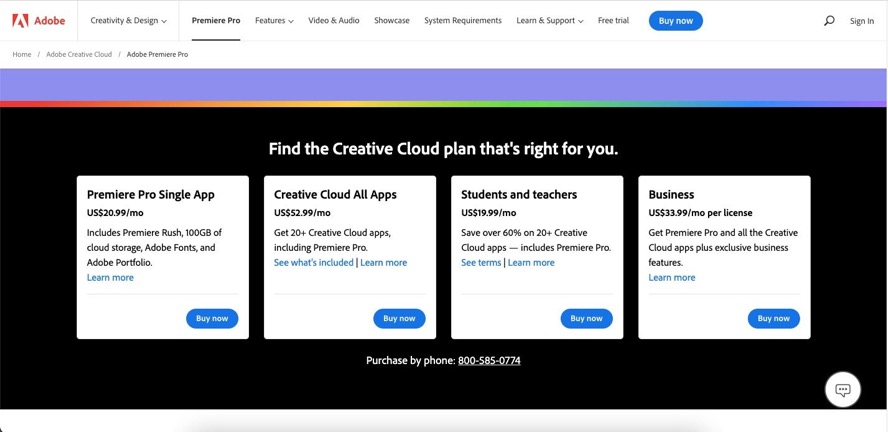Go to Showcase page

(x=391, y=20)
